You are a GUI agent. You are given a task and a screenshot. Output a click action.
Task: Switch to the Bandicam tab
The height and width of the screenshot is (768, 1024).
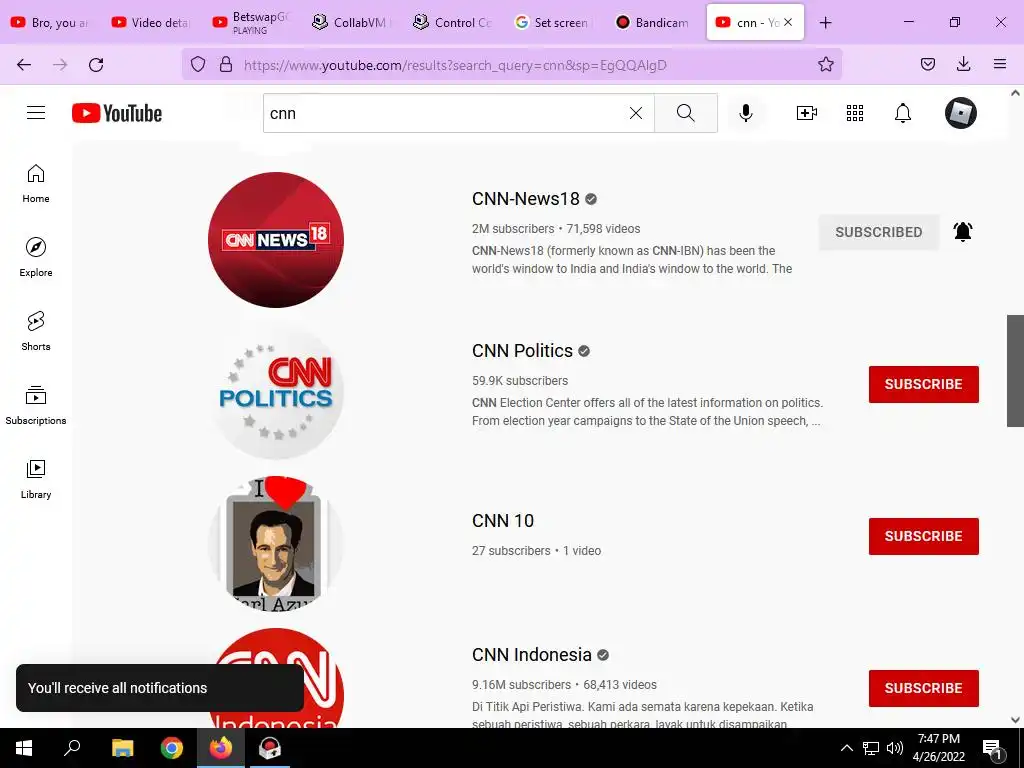point(654,22)
